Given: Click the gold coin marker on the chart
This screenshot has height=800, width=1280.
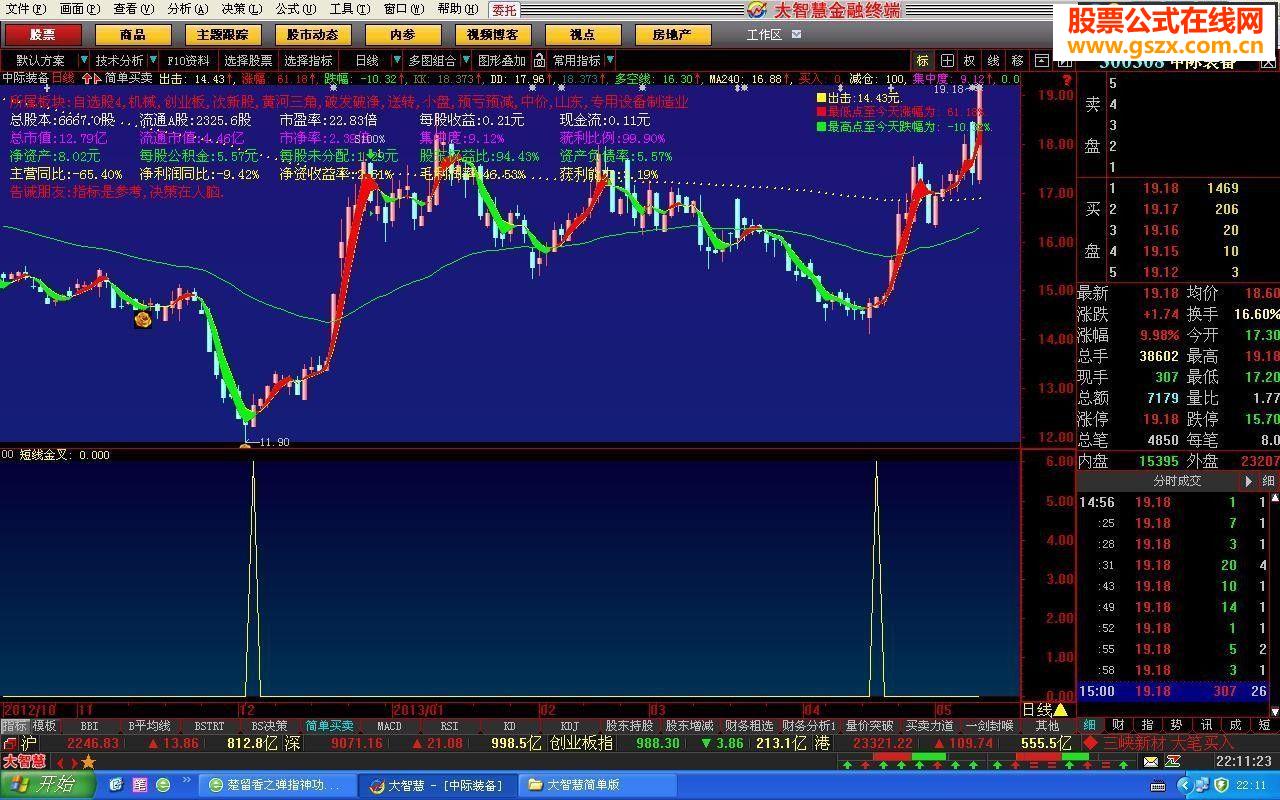Looking at the screenshot, I should point(143,319).
